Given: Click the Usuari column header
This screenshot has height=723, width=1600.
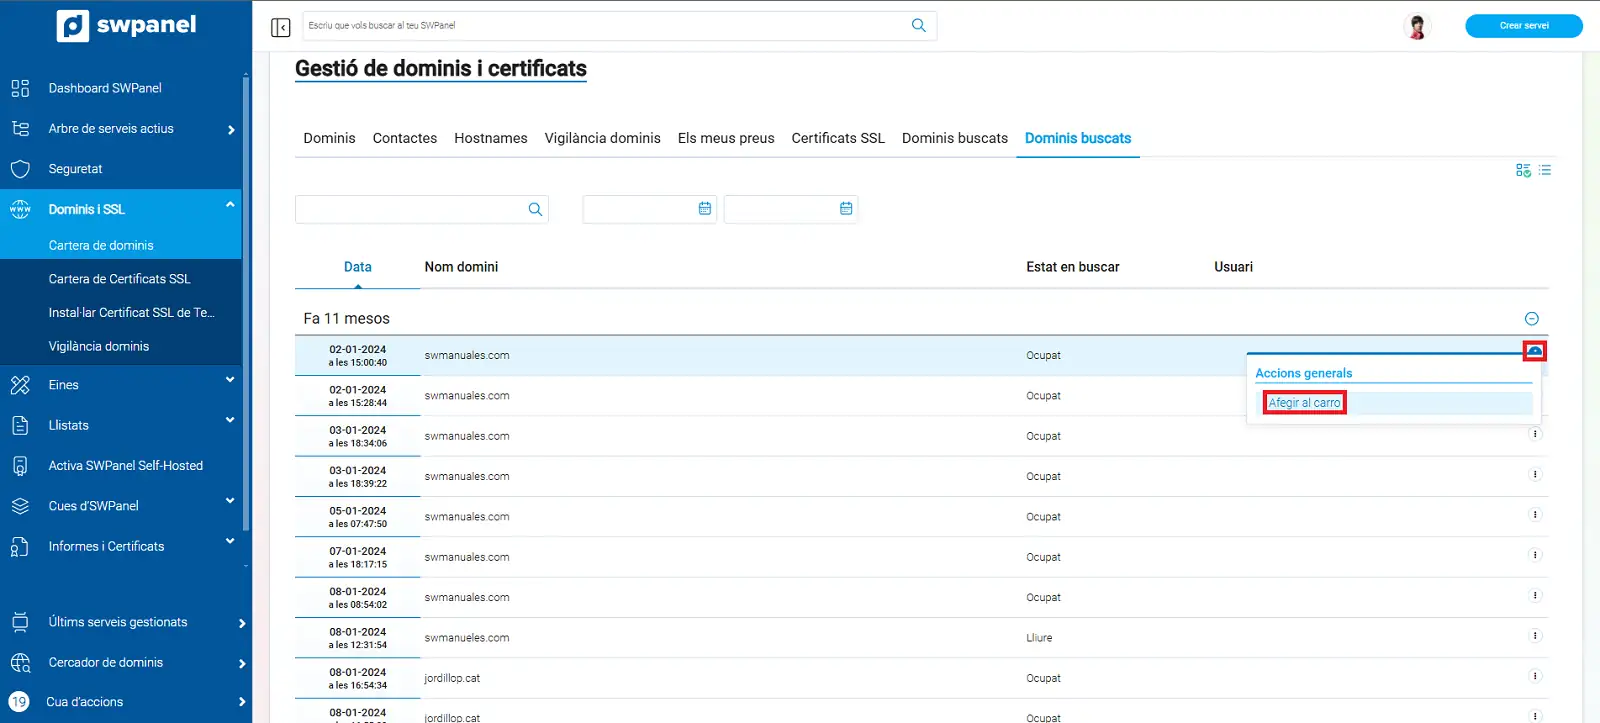Looking at the screenshot, I should 1233,267.
